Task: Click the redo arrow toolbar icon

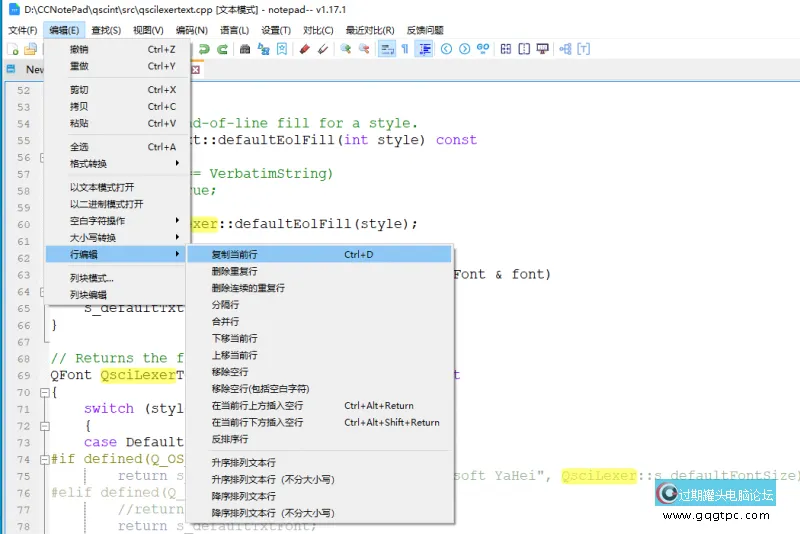Action: pyautogui.click(x=222, y=49)
